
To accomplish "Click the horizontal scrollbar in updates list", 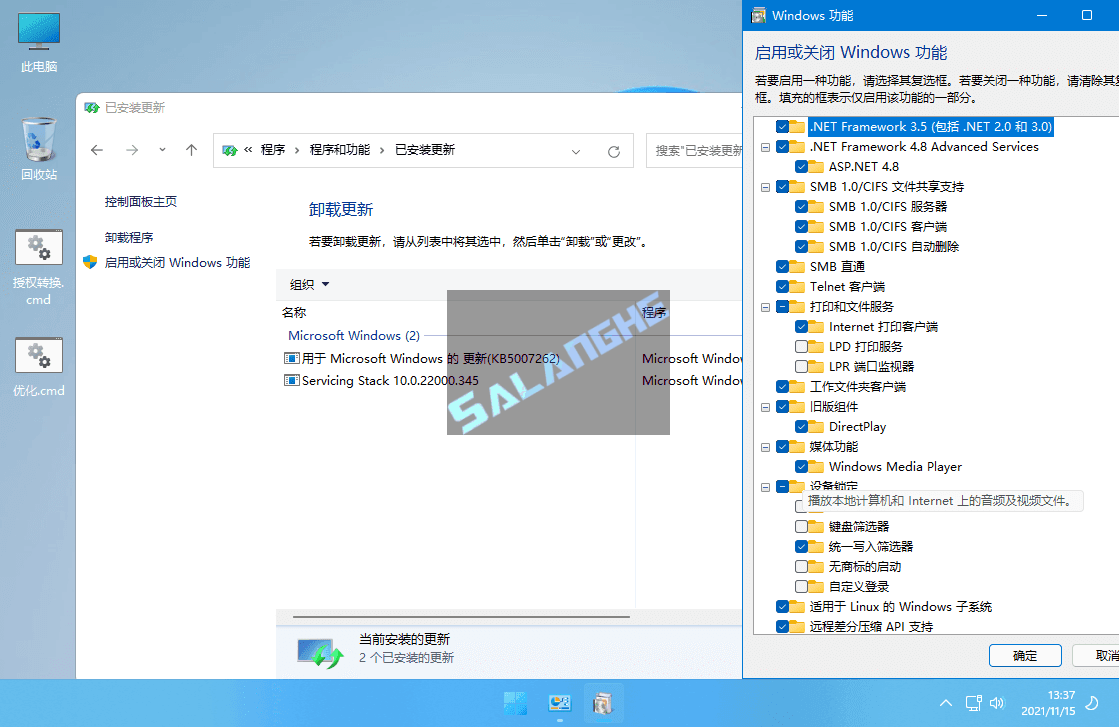I will (x=461, y=616).
